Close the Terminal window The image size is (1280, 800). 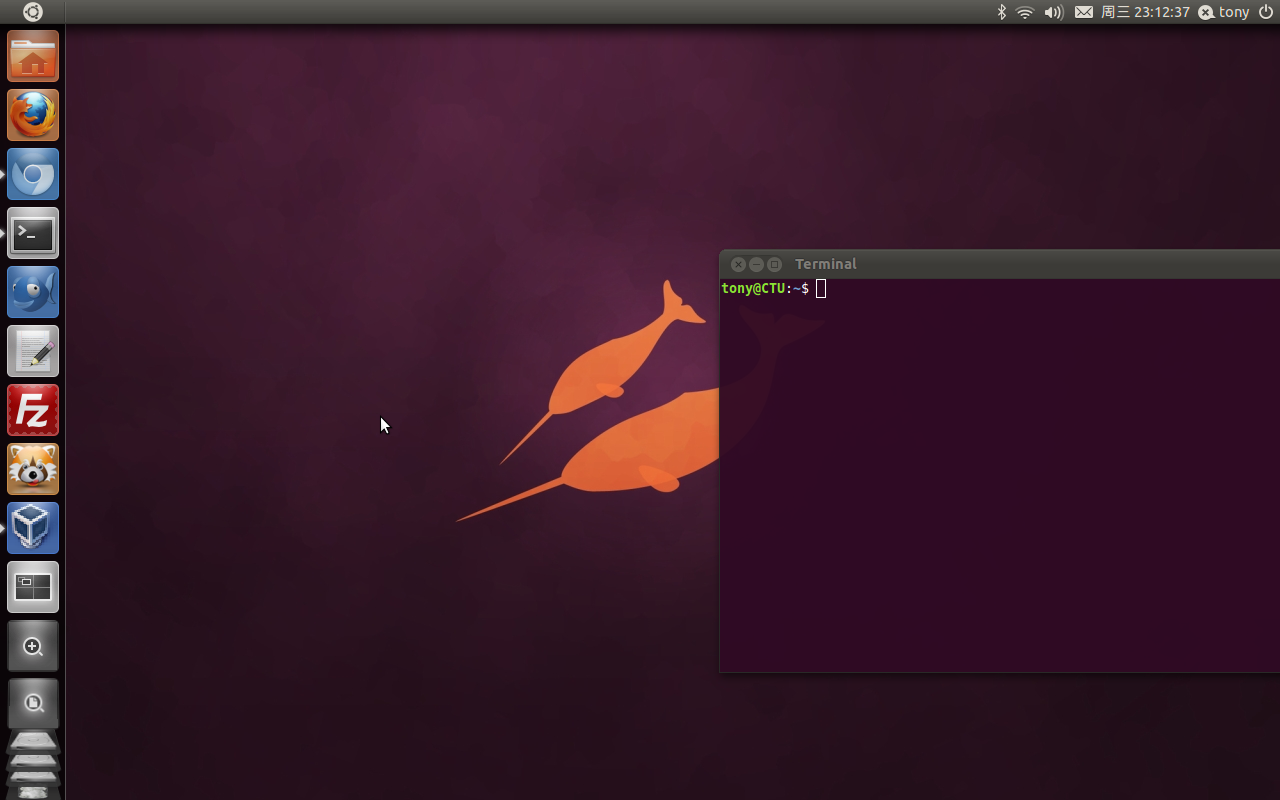(738, 264)
